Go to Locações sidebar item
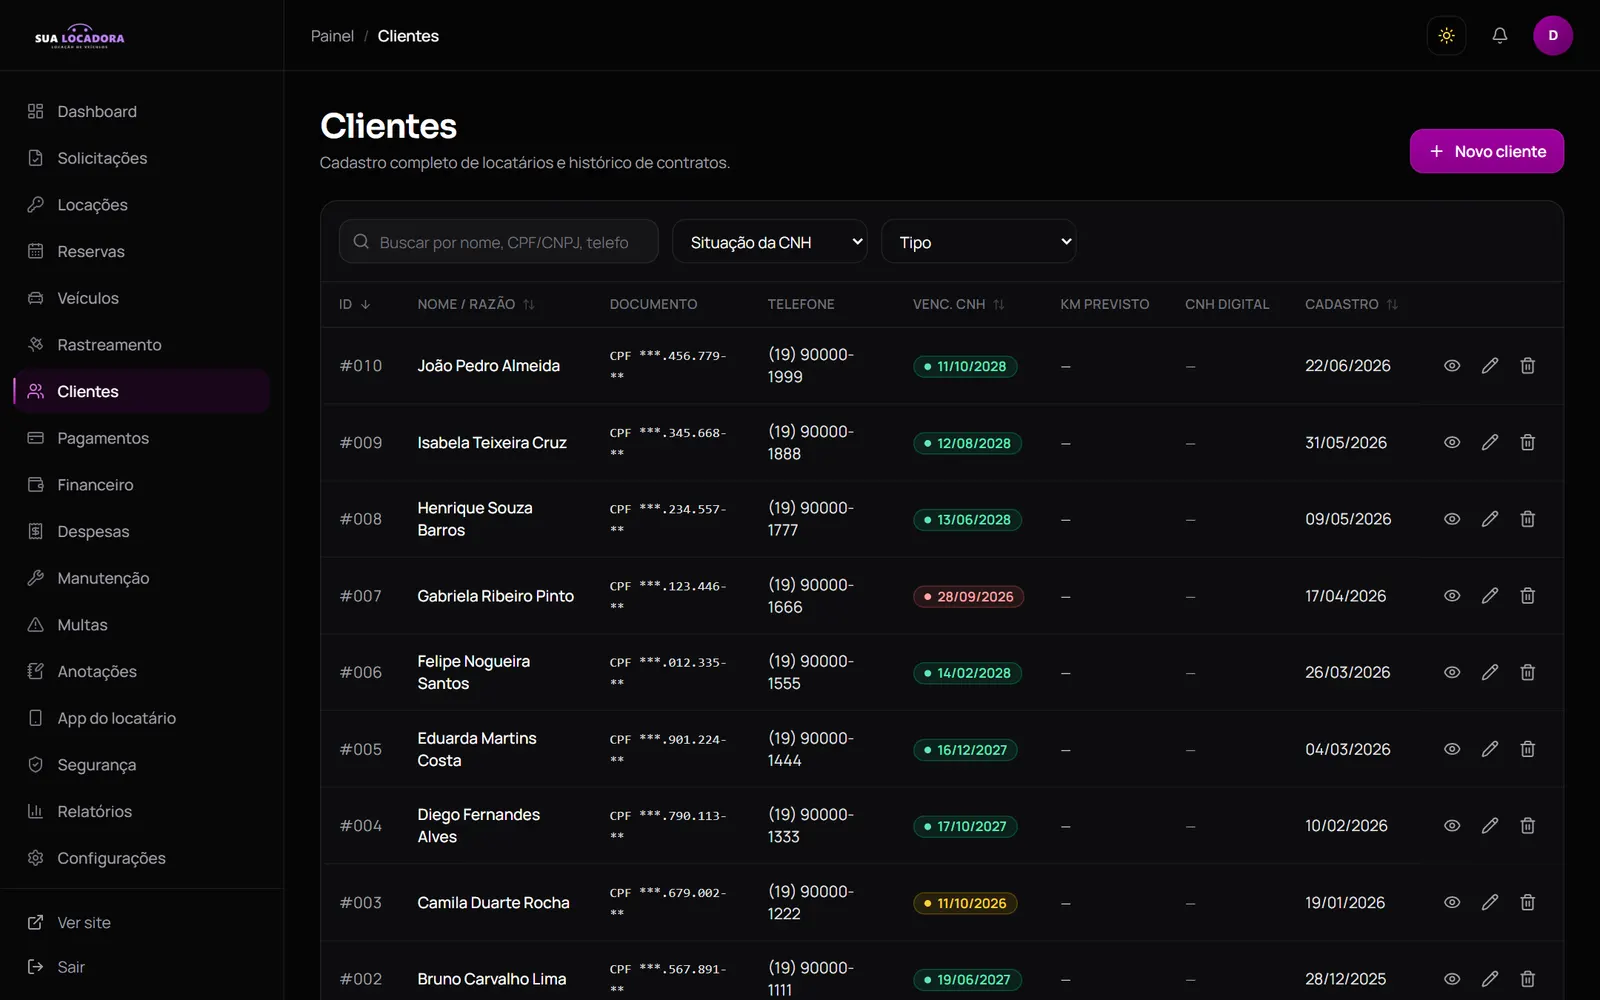This screenshot has height=1000, width=1600. click(x=142, y=205)
